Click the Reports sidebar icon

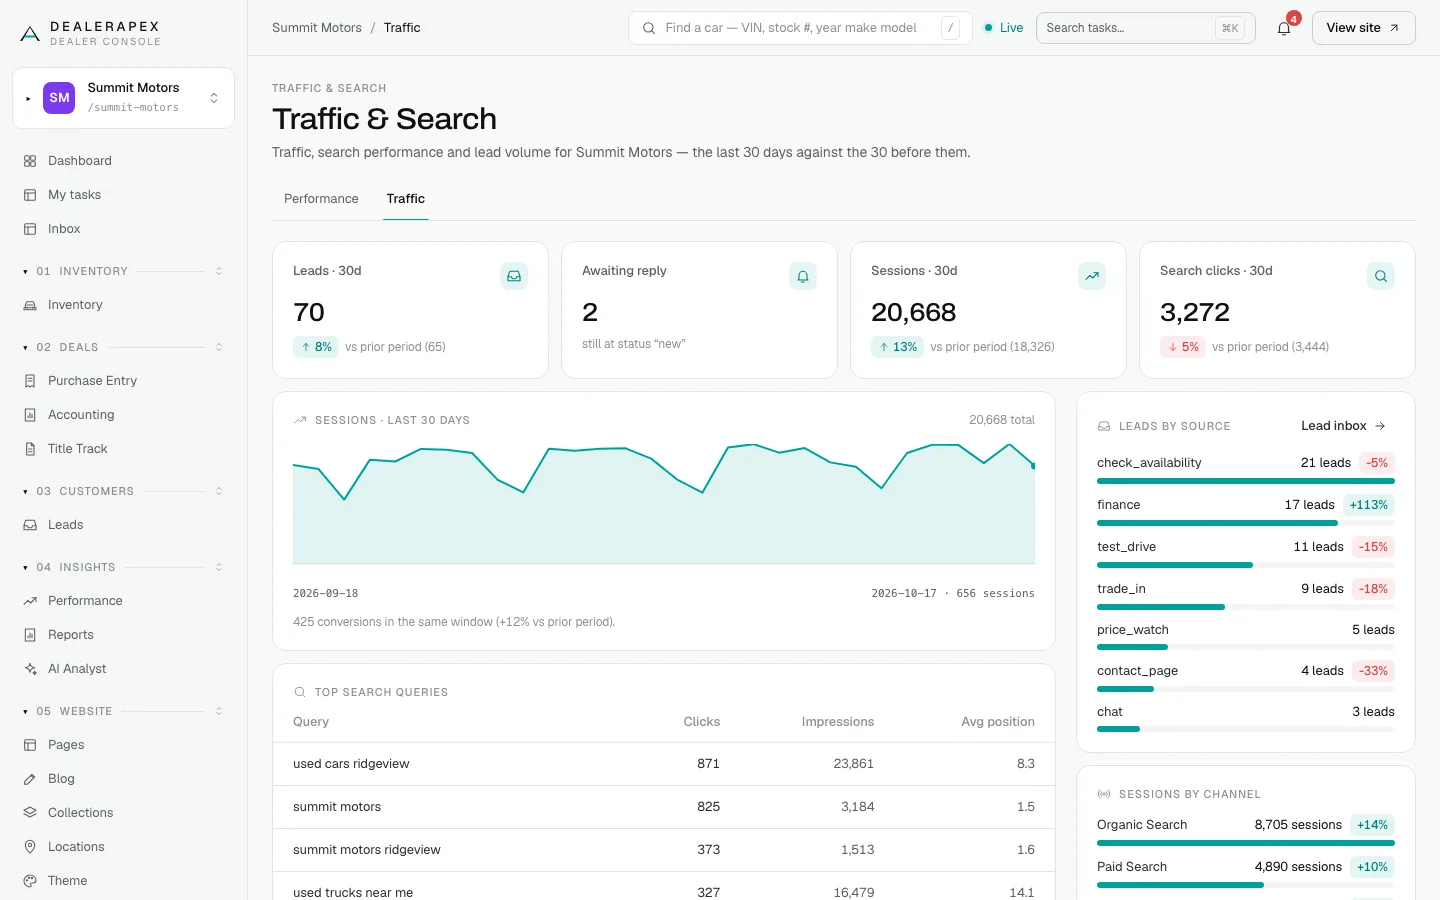(30, 635)
